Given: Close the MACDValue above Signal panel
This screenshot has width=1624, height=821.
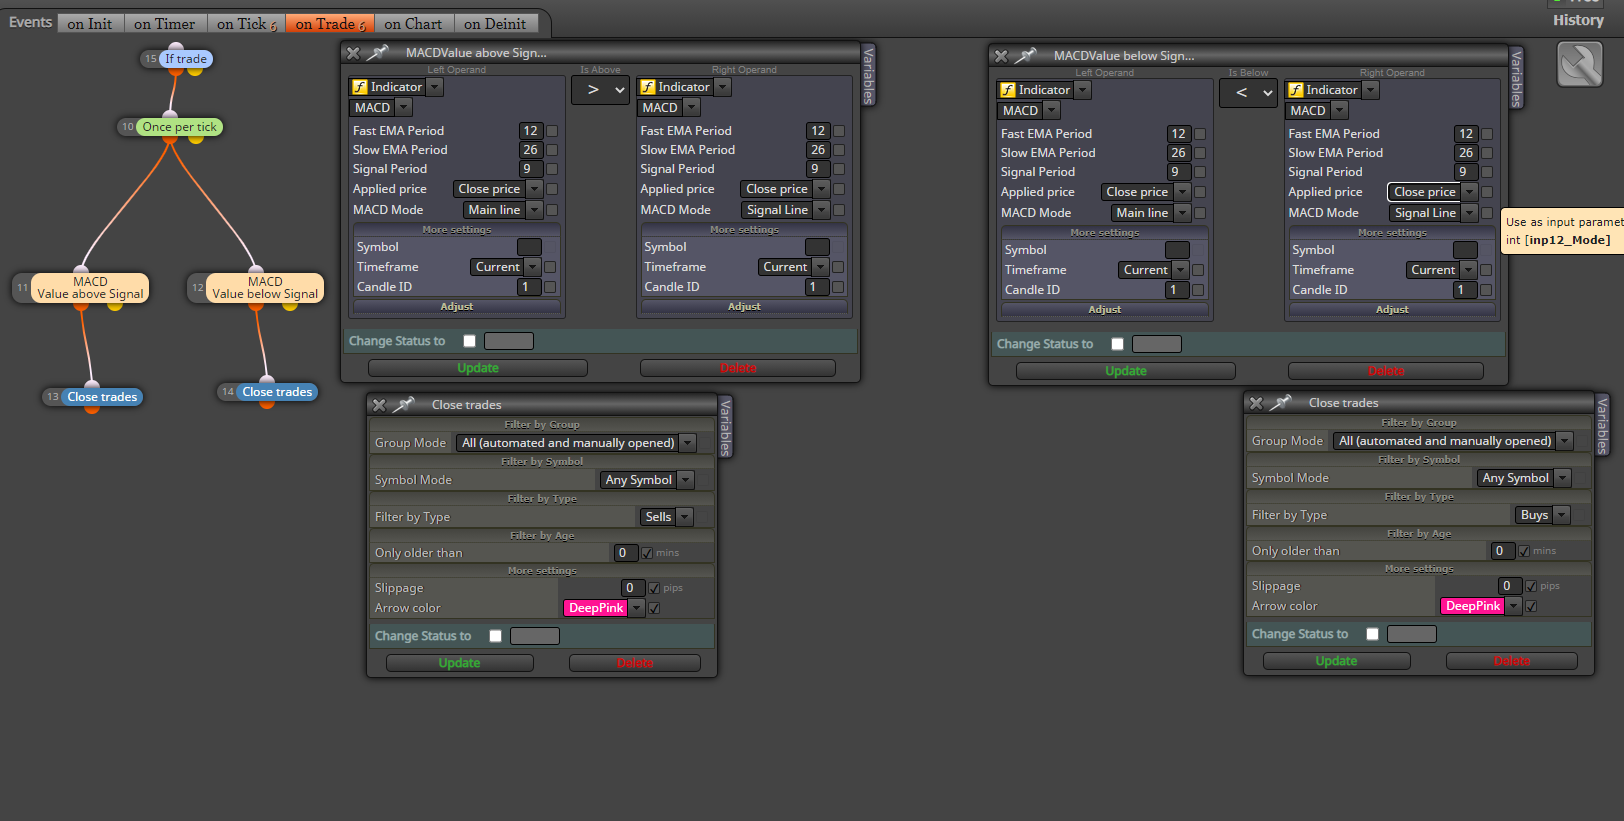Looking at the screenshot, I should pyautogui.click(x=353, y=53).
